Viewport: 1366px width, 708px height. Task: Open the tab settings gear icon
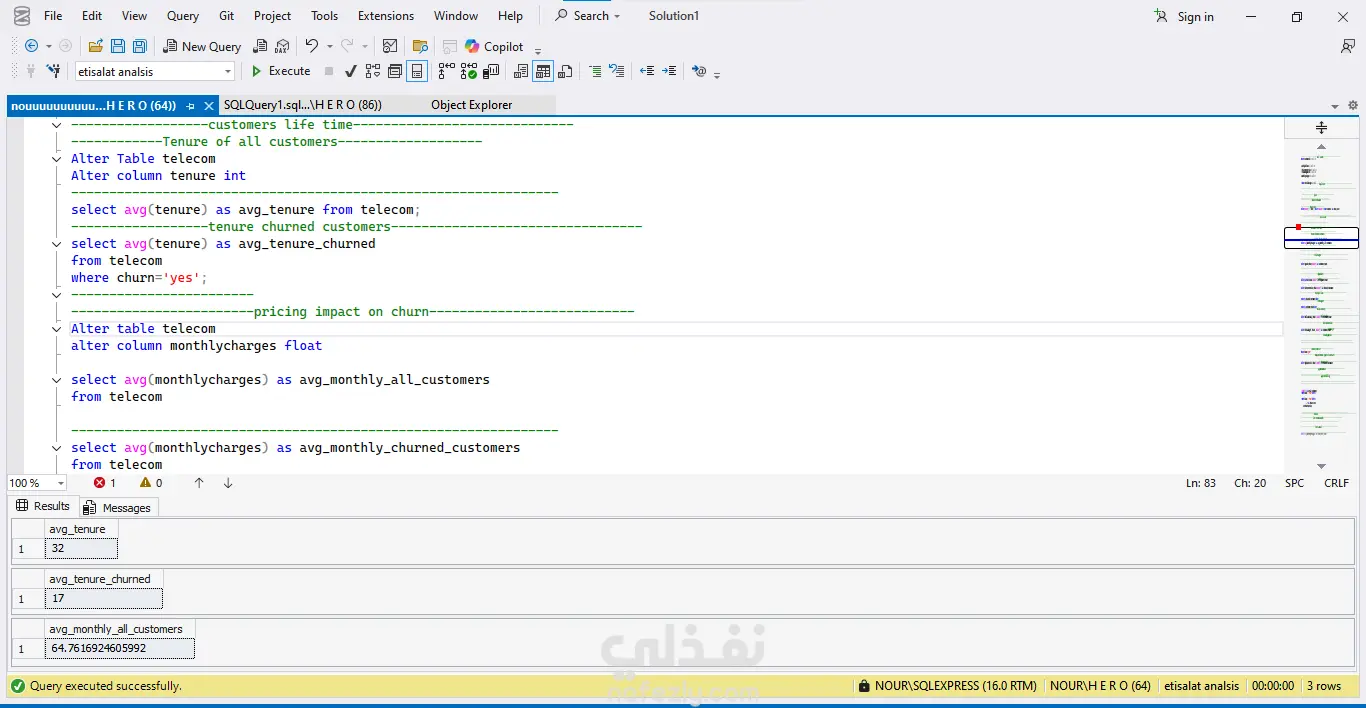click(x=1353, y=105)
